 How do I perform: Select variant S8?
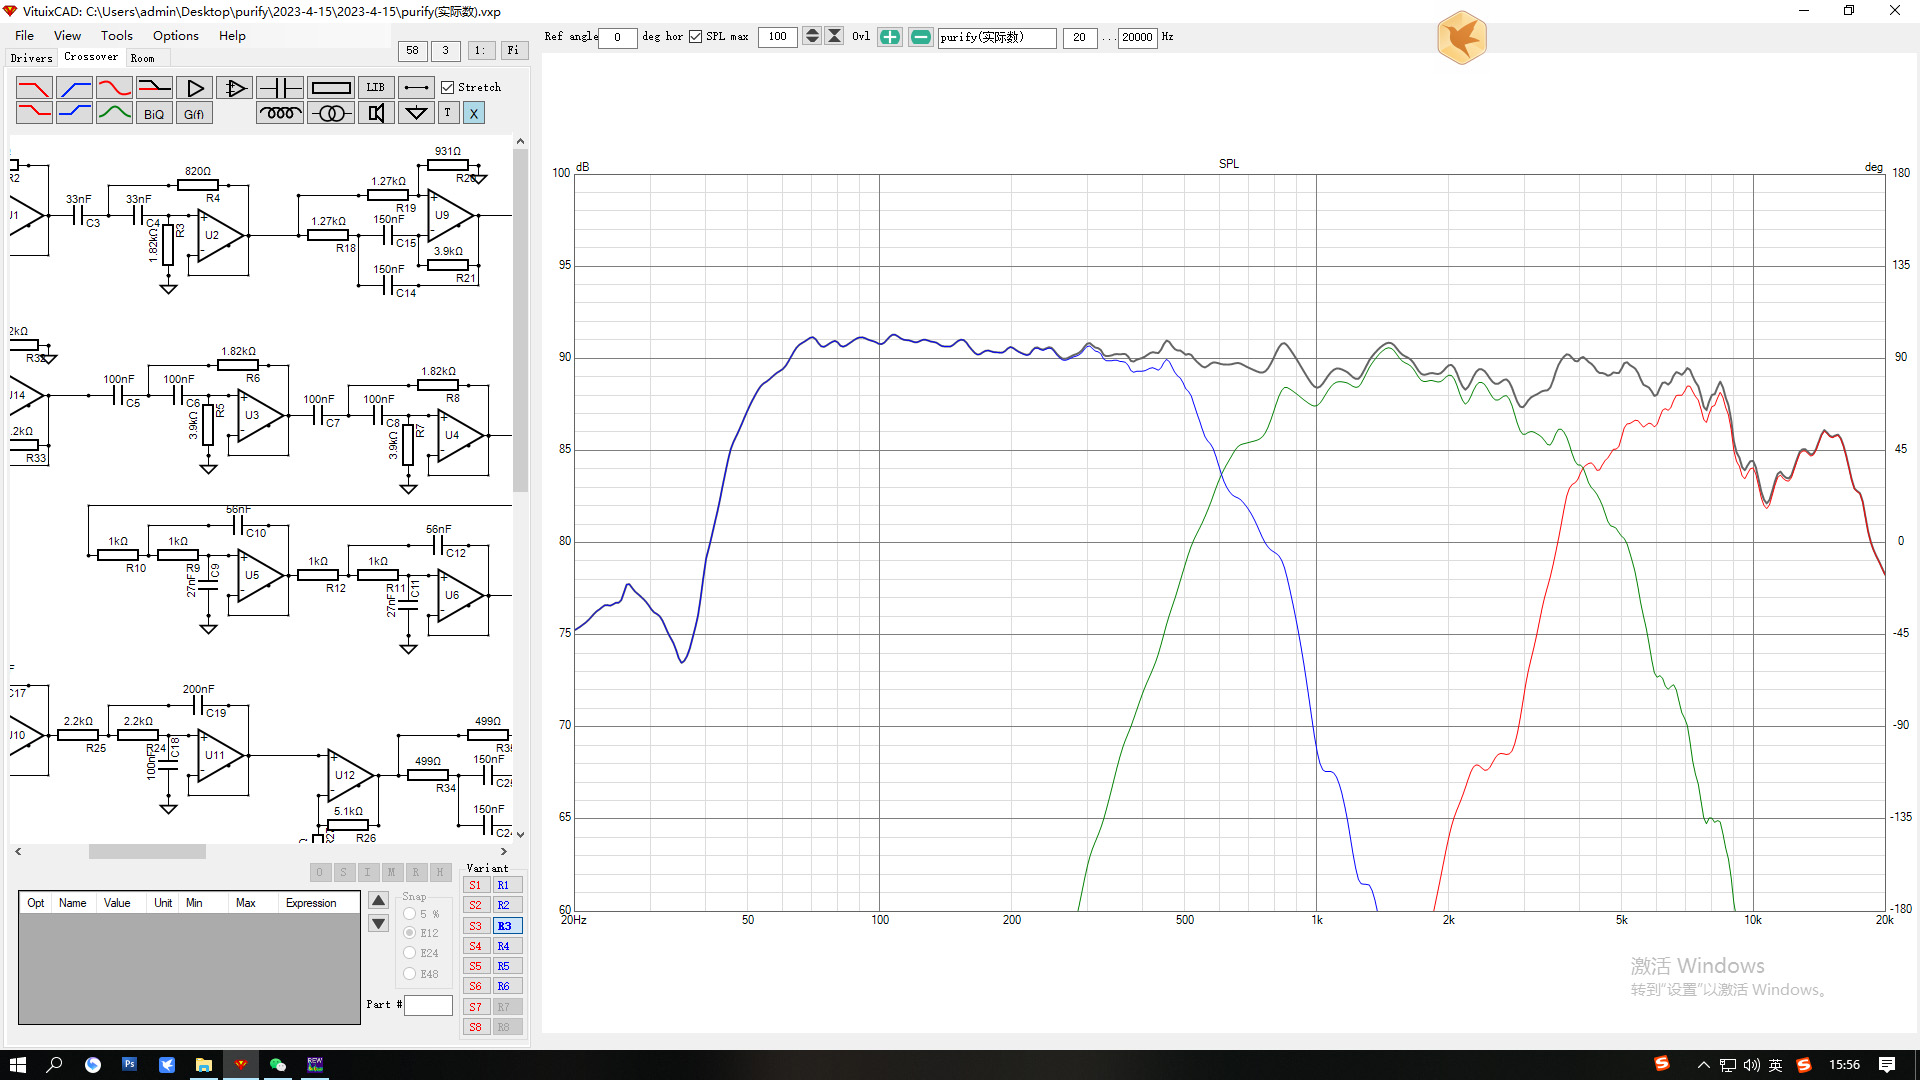tap(476, 1027)
